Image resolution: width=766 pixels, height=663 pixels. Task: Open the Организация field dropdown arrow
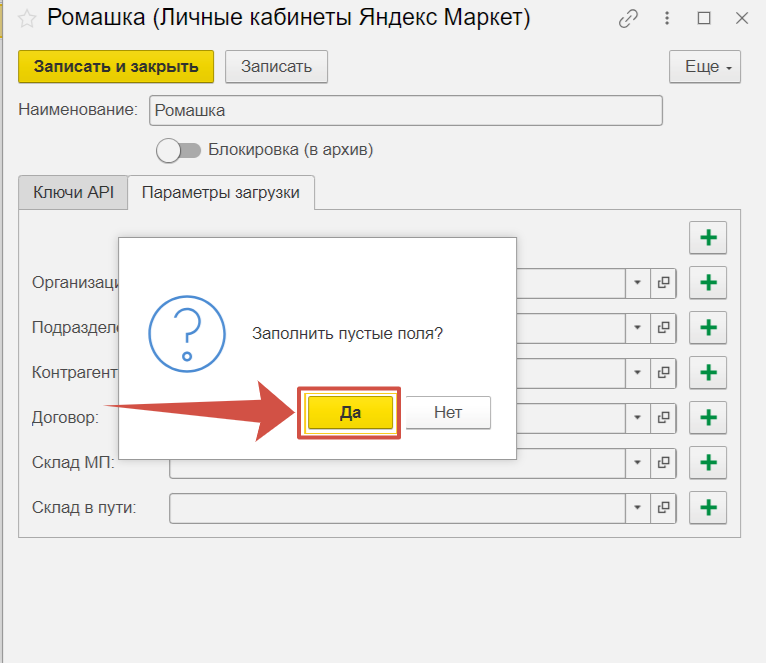pyautogui.click(x=638, y=283)
